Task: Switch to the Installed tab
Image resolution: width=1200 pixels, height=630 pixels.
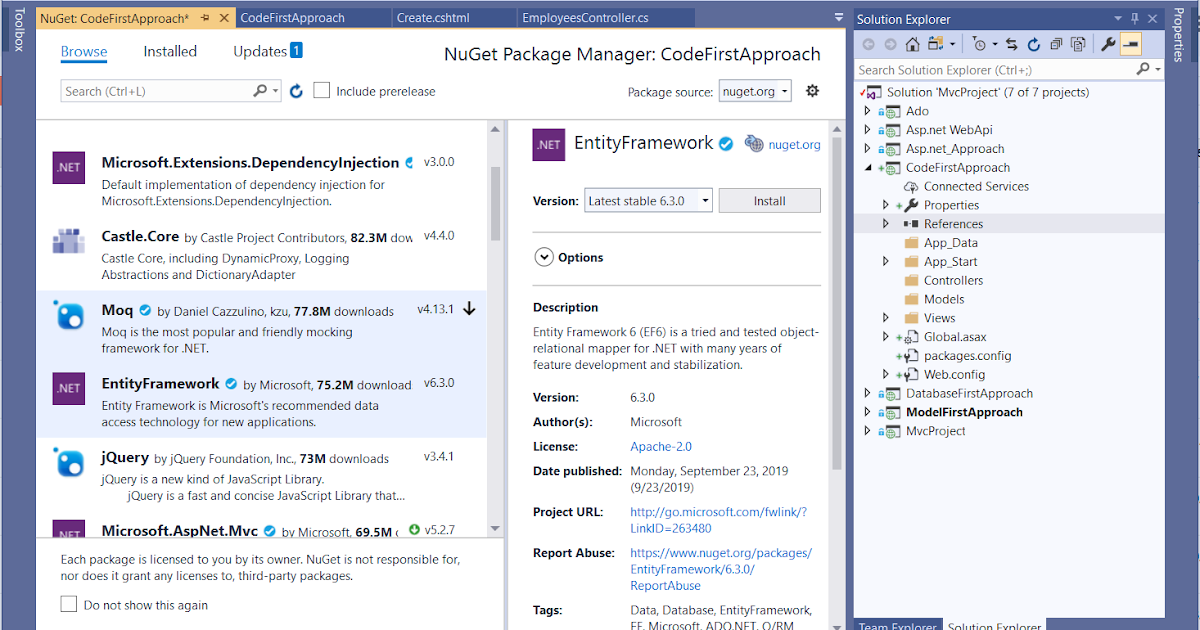Action: pyautogui.click(x=170, y=52)
